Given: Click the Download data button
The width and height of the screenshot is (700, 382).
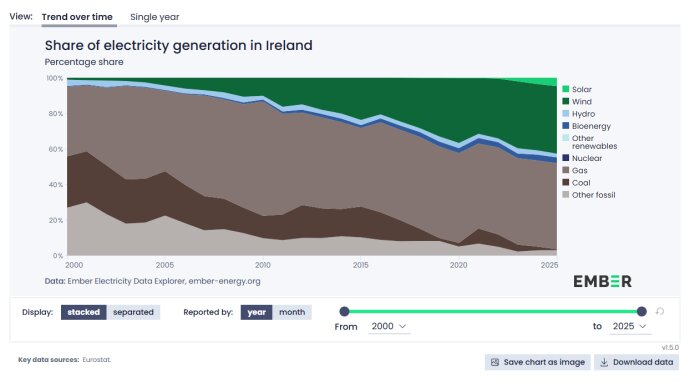Looking at the screenshot, I should (636, 362).
